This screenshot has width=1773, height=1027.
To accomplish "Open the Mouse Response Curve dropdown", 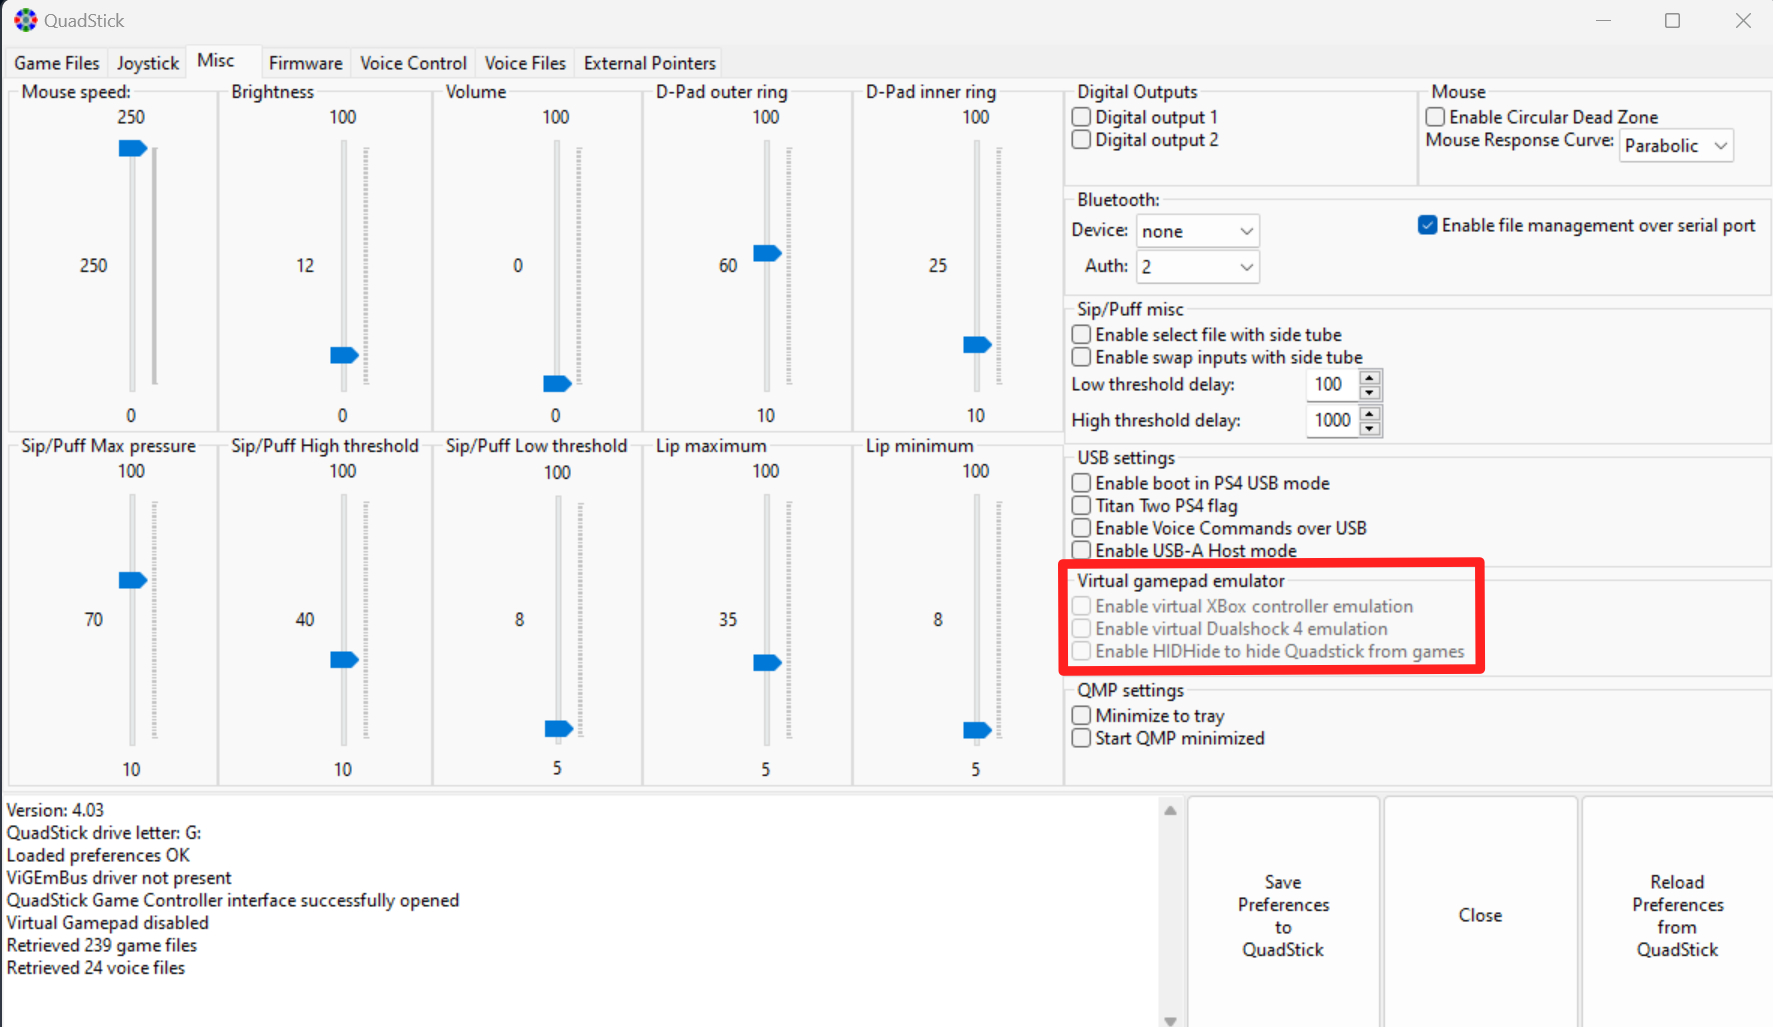I will tap(1676, 146).
